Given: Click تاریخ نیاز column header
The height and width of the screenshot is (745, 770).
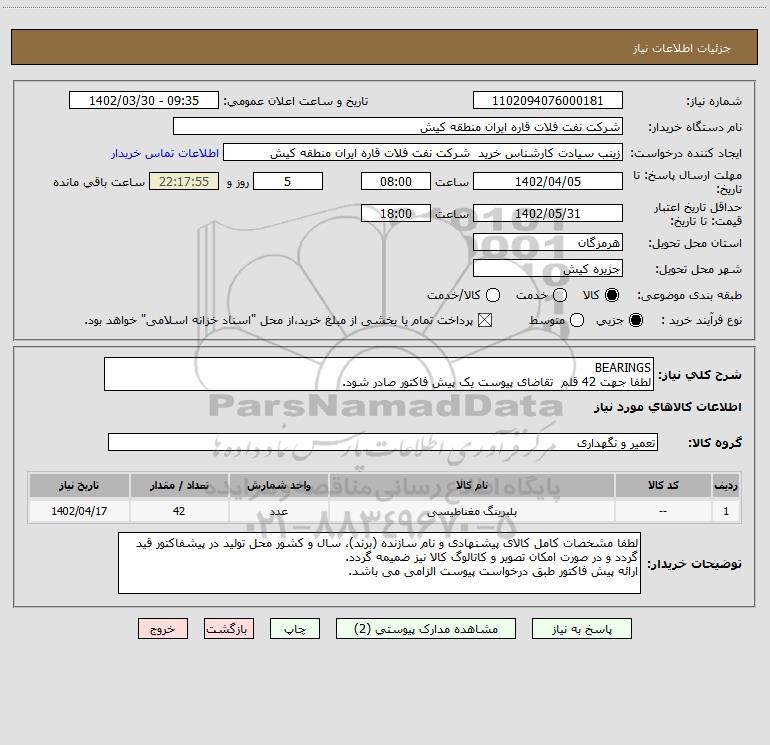Looking at the screenshot, I should [79, 486].
